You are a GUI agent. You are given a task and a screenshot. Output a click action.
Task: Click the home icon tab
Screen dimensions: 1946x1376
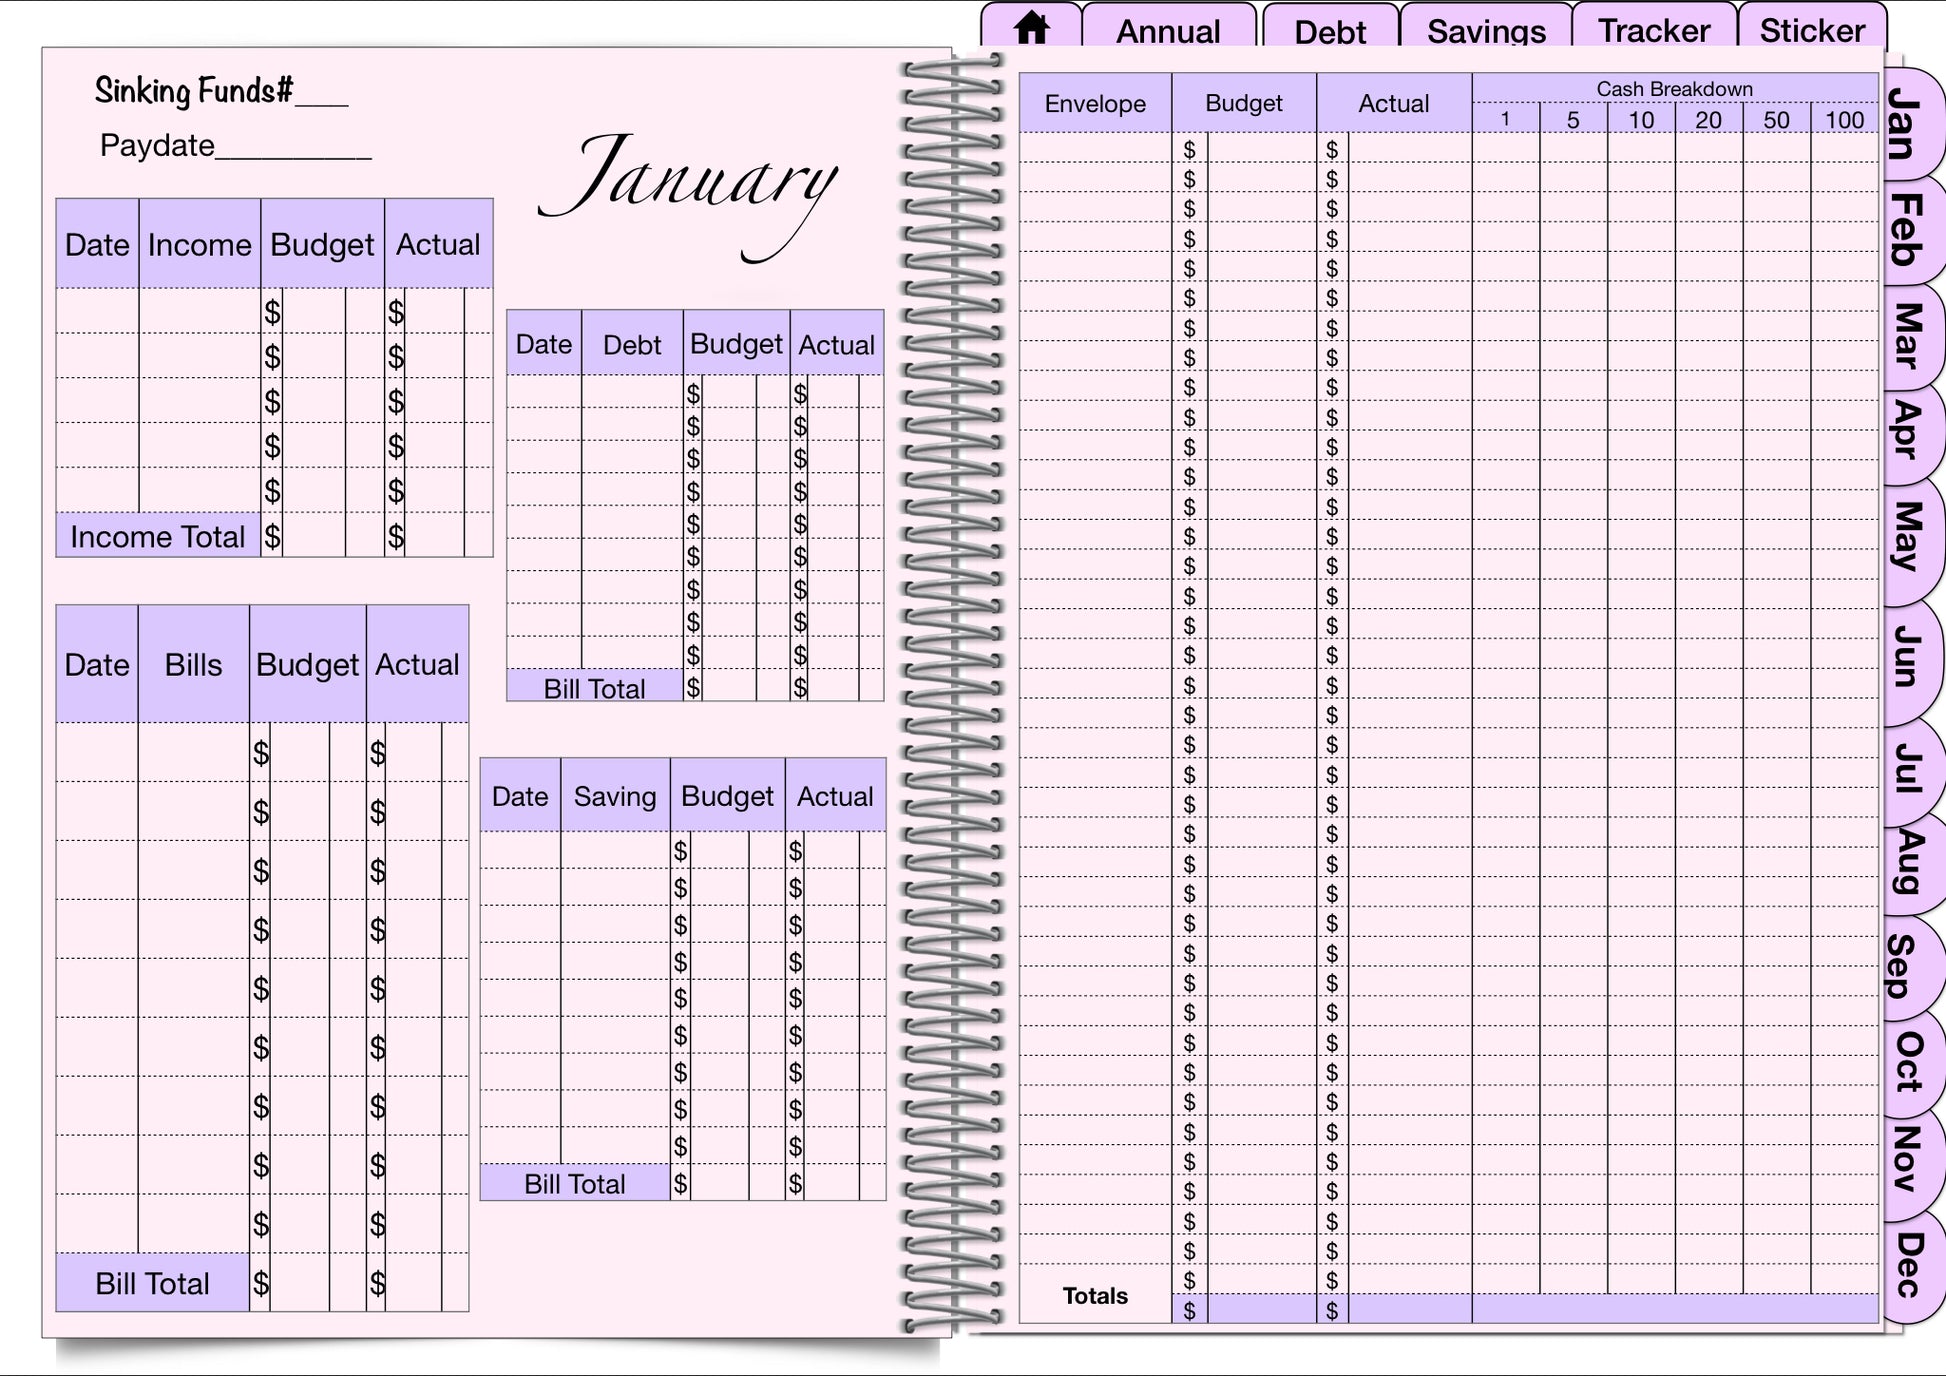click(1031, 28)
